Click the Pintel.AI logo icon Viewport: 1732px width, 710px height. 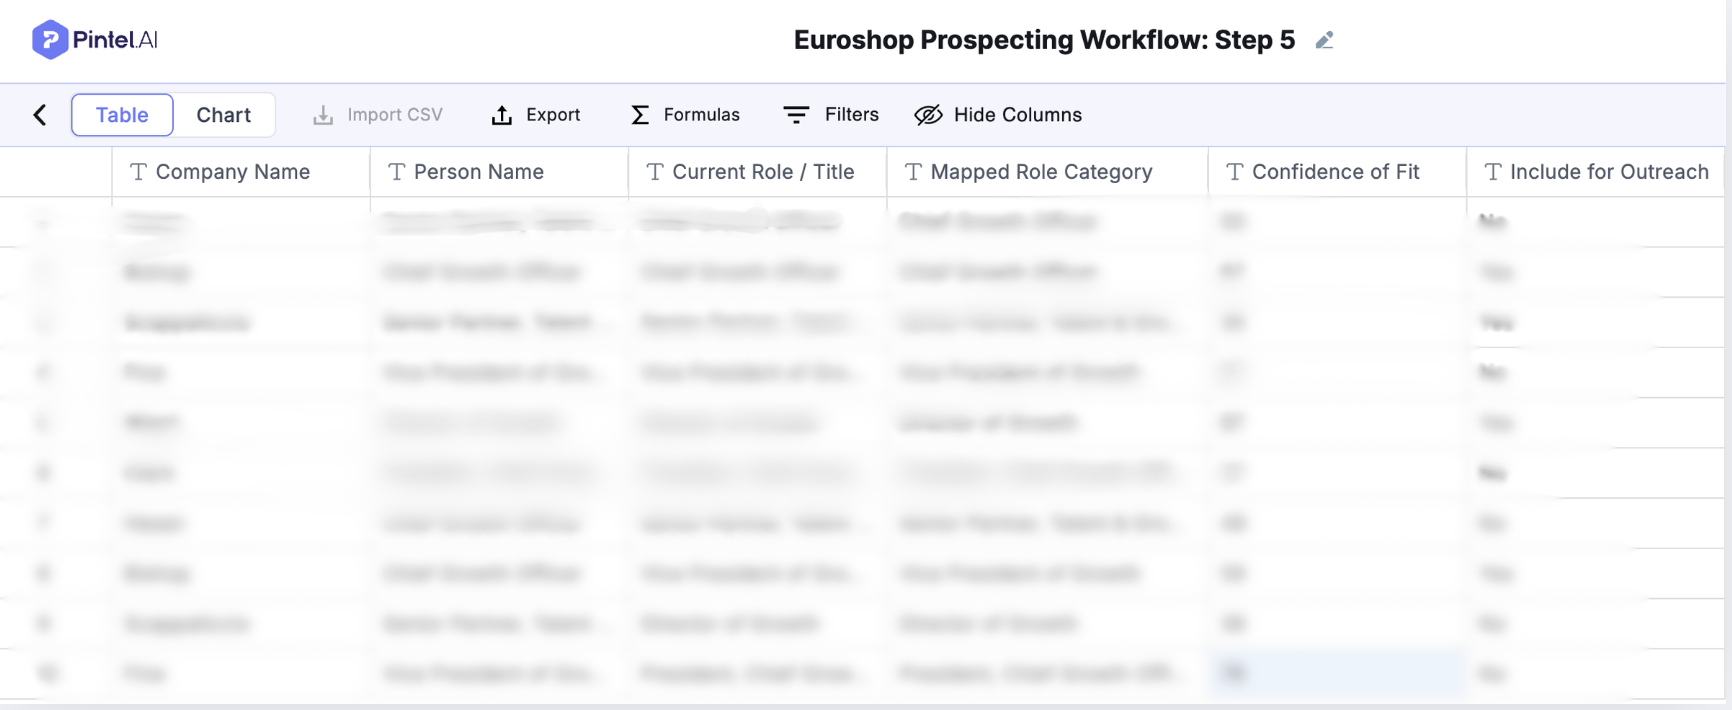pos(49,40)
